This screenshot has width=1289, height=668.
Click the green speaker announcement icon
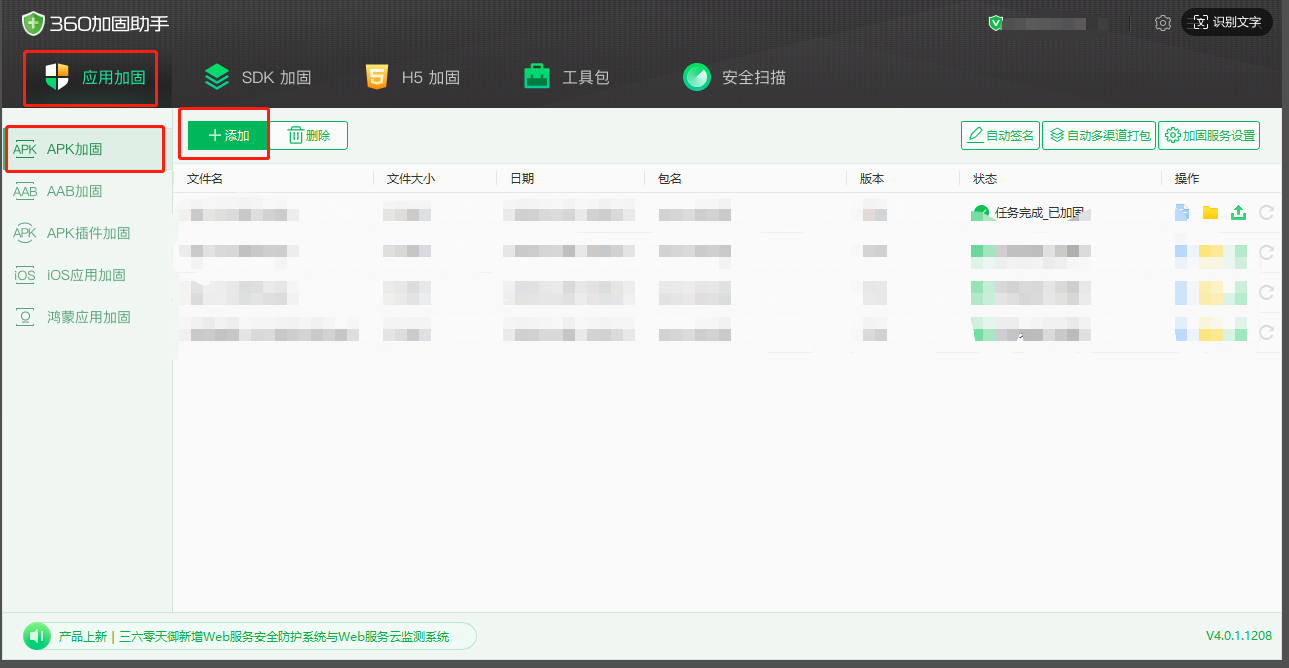pos(37,636)
